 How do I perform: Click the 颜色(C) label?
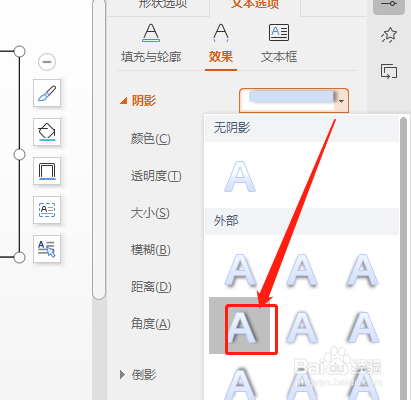point(151,139)
